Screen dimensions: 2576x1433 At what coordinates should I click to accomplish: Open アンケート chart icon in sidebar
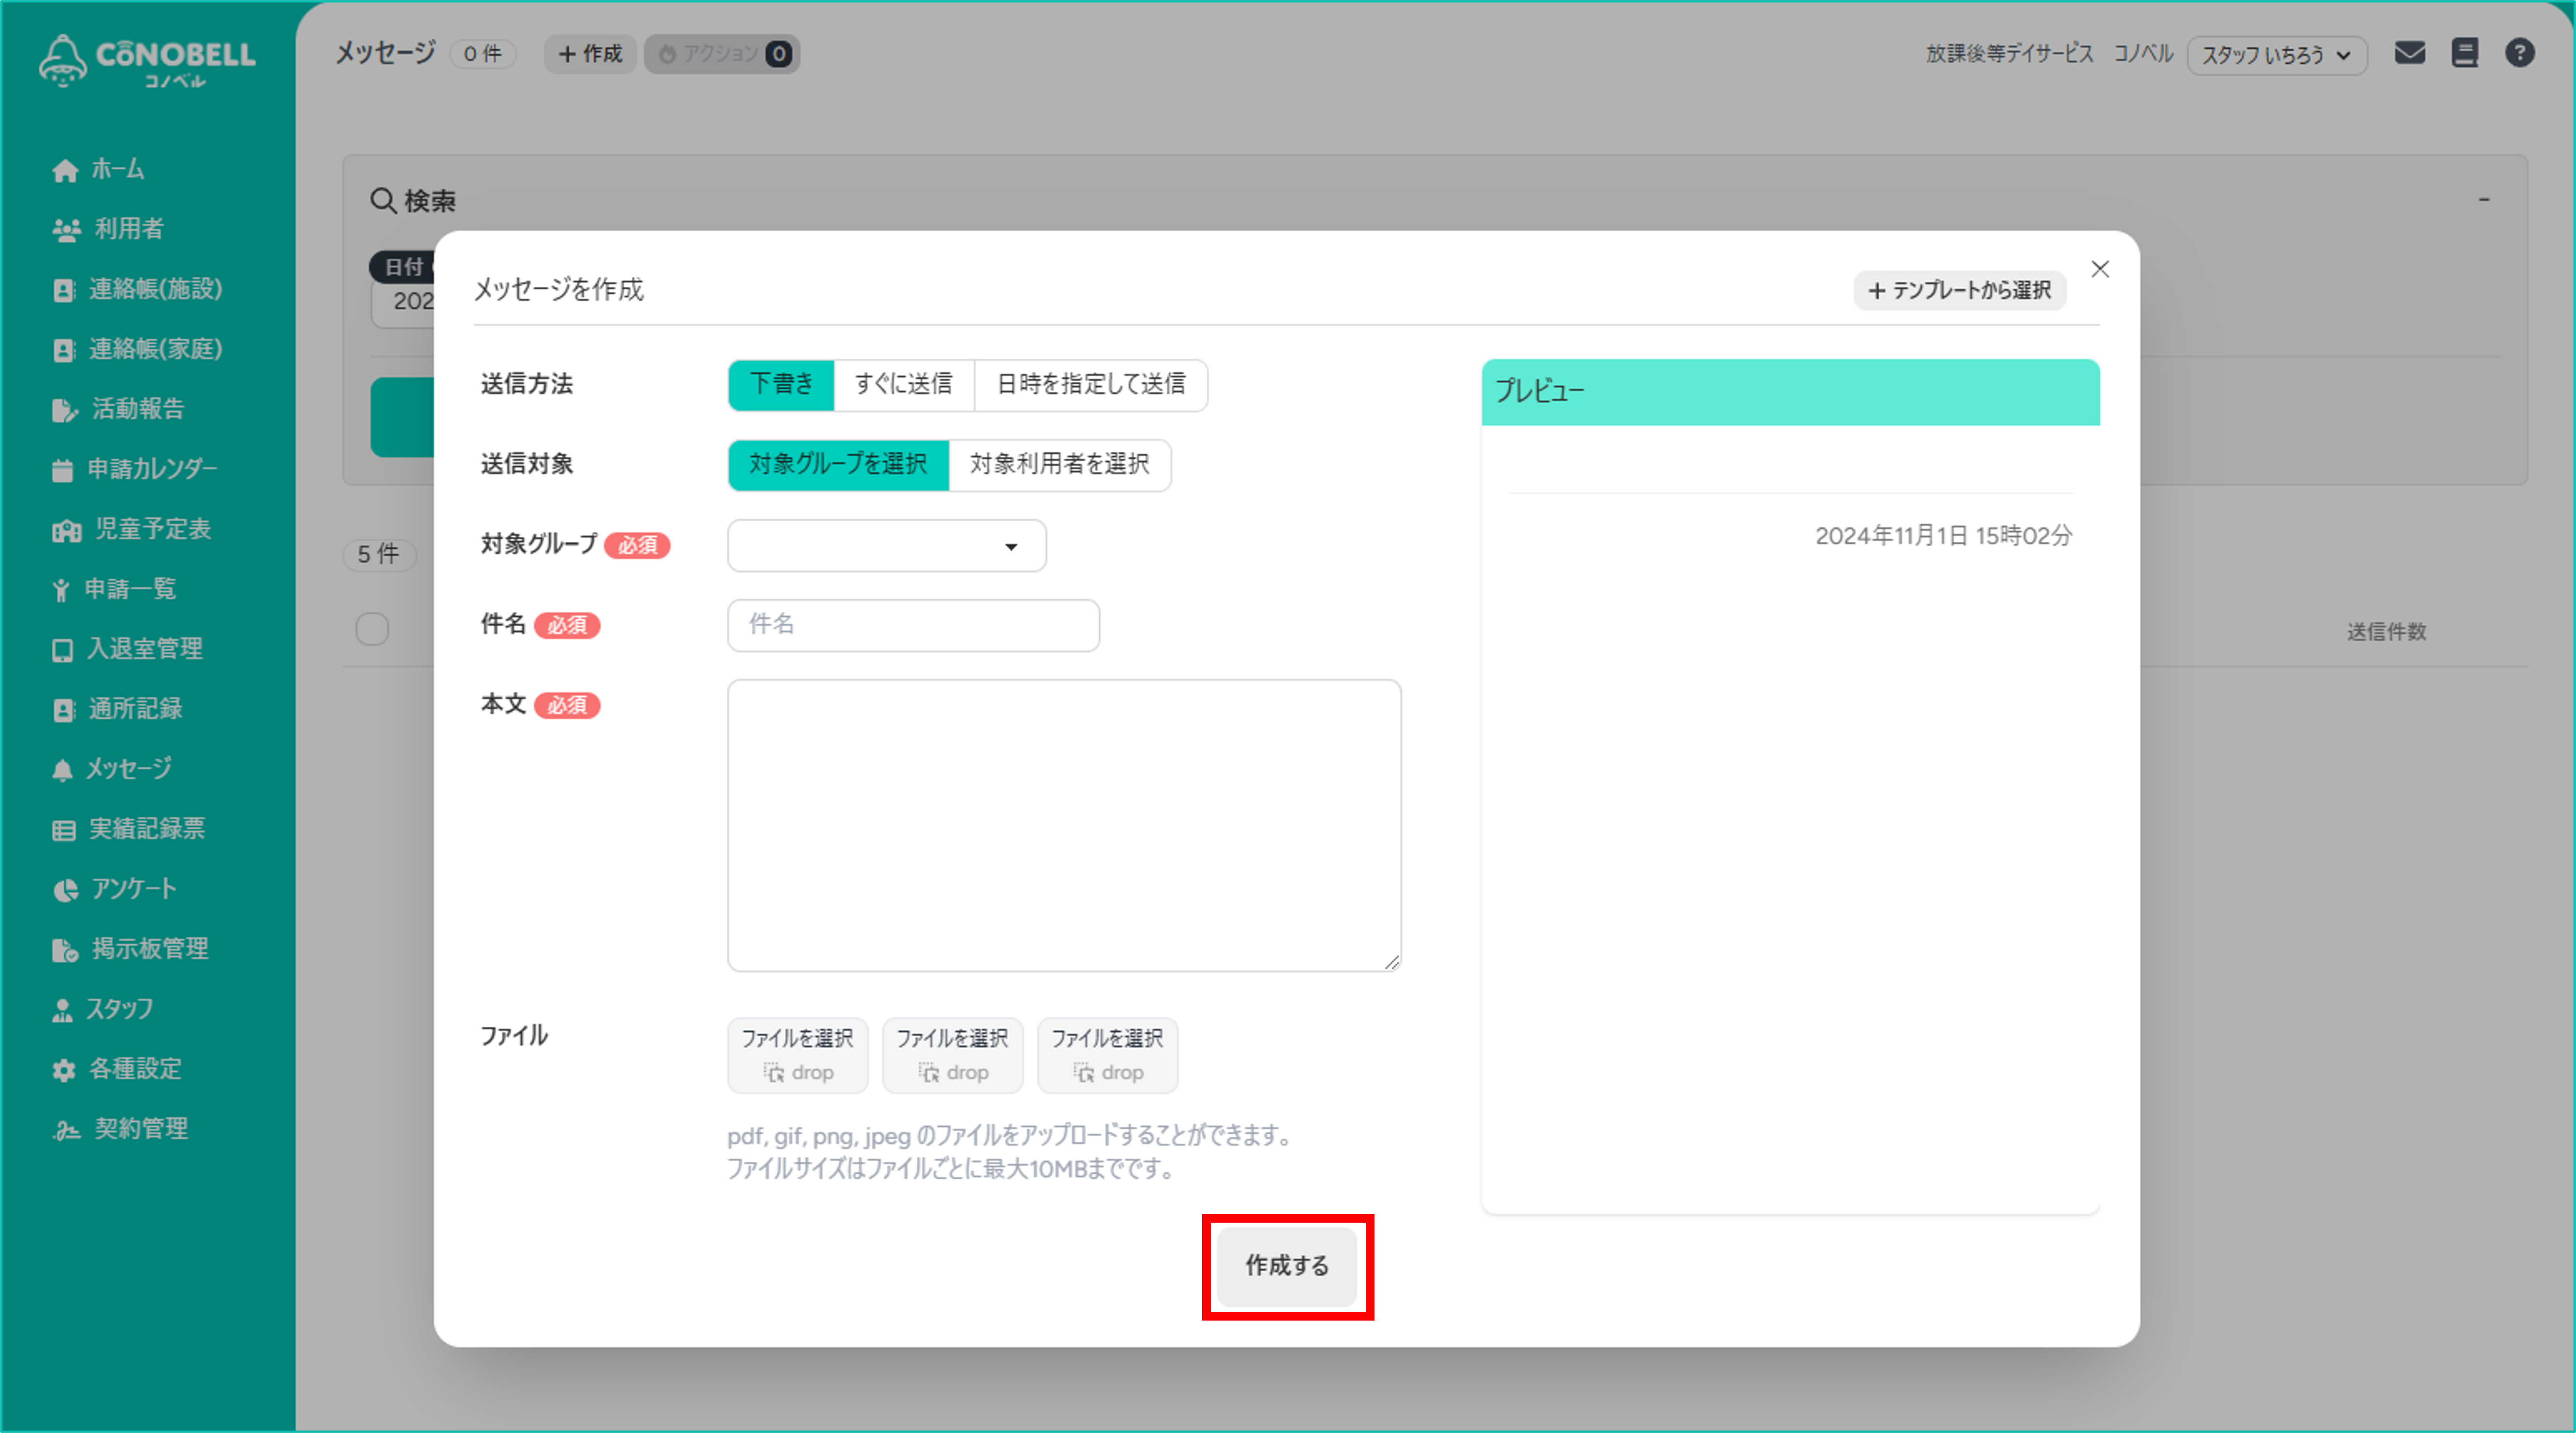[65, 890]
